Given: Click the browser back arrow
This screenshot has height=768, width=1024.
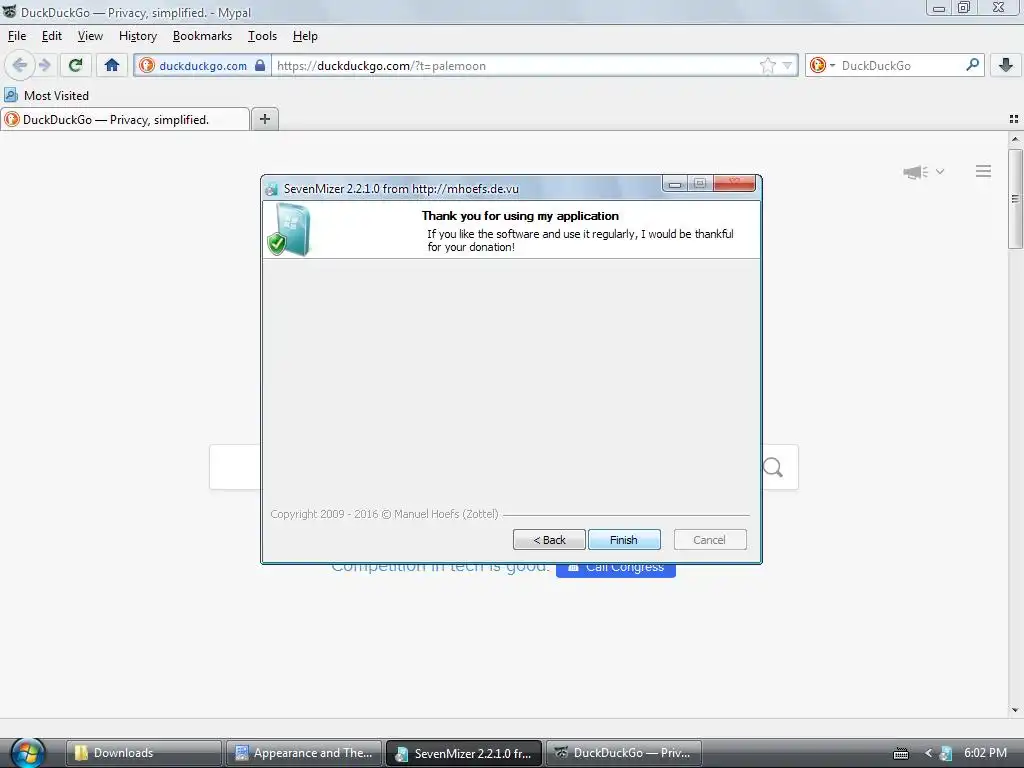Looking at the screenshot, I should point(20,65).
